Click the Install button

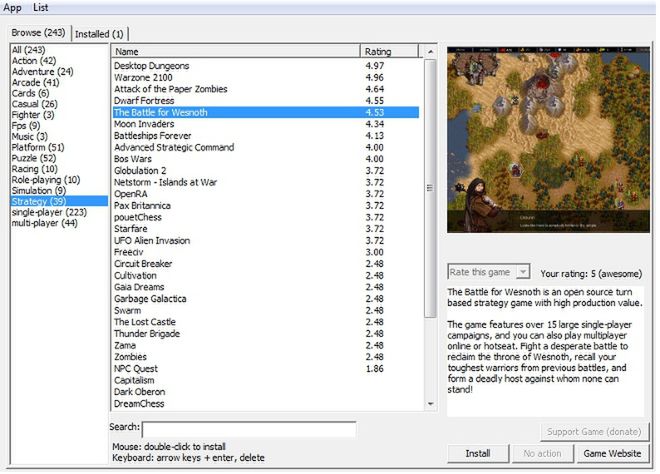(478, 454)
